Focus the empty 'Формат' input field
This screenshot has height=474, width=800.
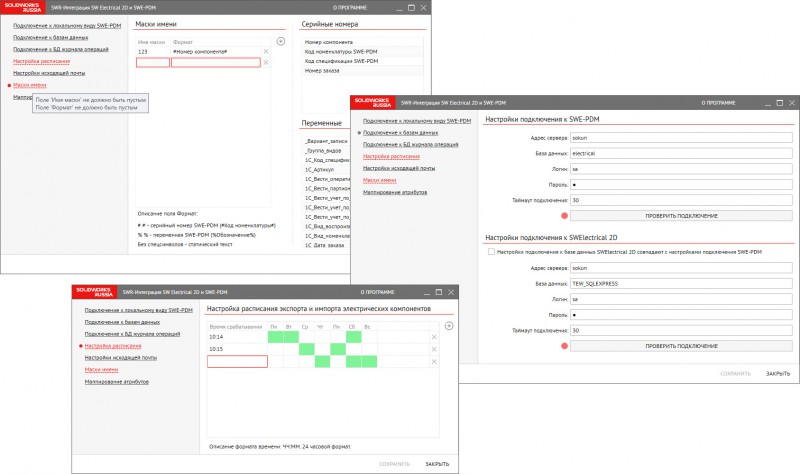216,62
